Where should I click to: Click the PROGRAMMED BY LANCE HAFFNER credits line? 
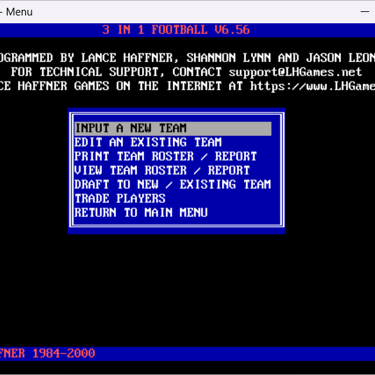click(187, 58)
